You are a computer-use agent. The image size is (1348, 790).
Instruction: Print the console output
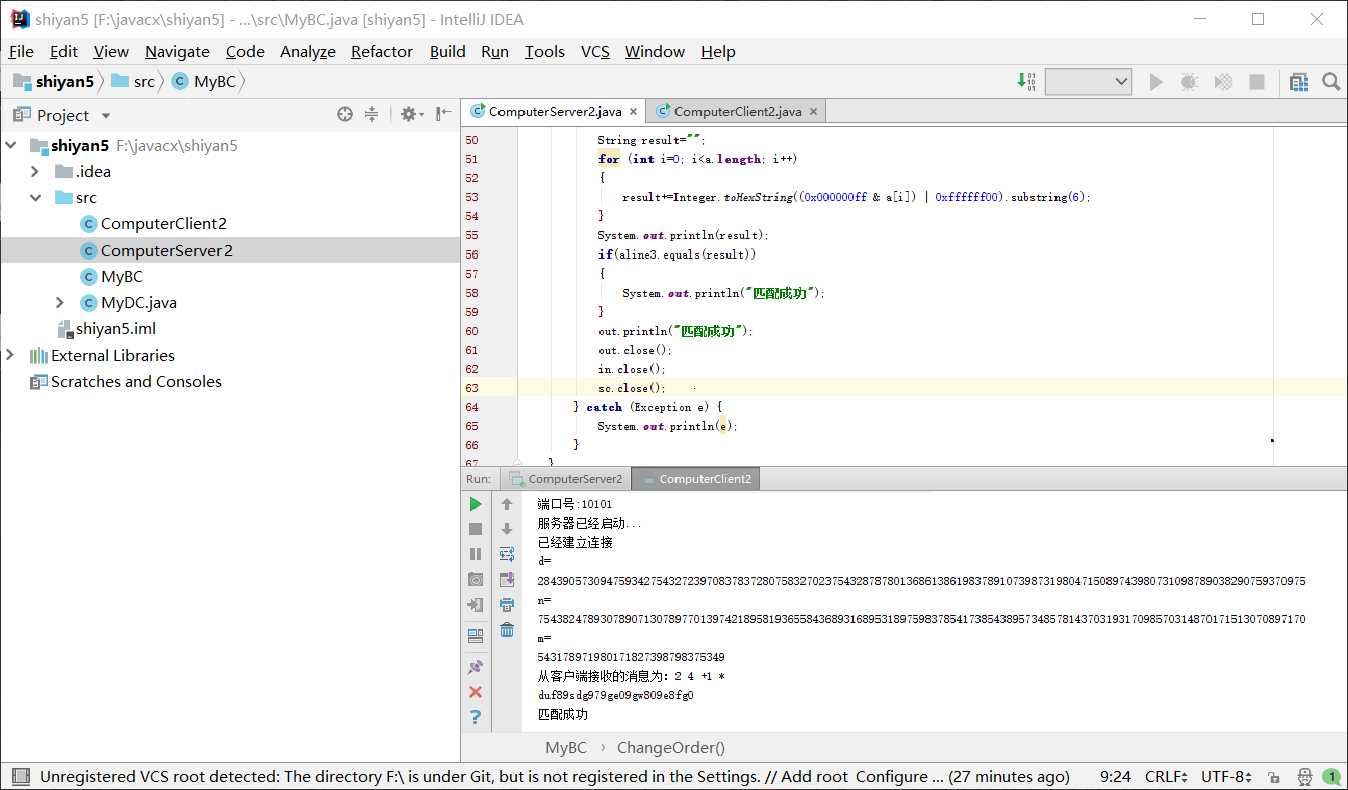(507, 605)
